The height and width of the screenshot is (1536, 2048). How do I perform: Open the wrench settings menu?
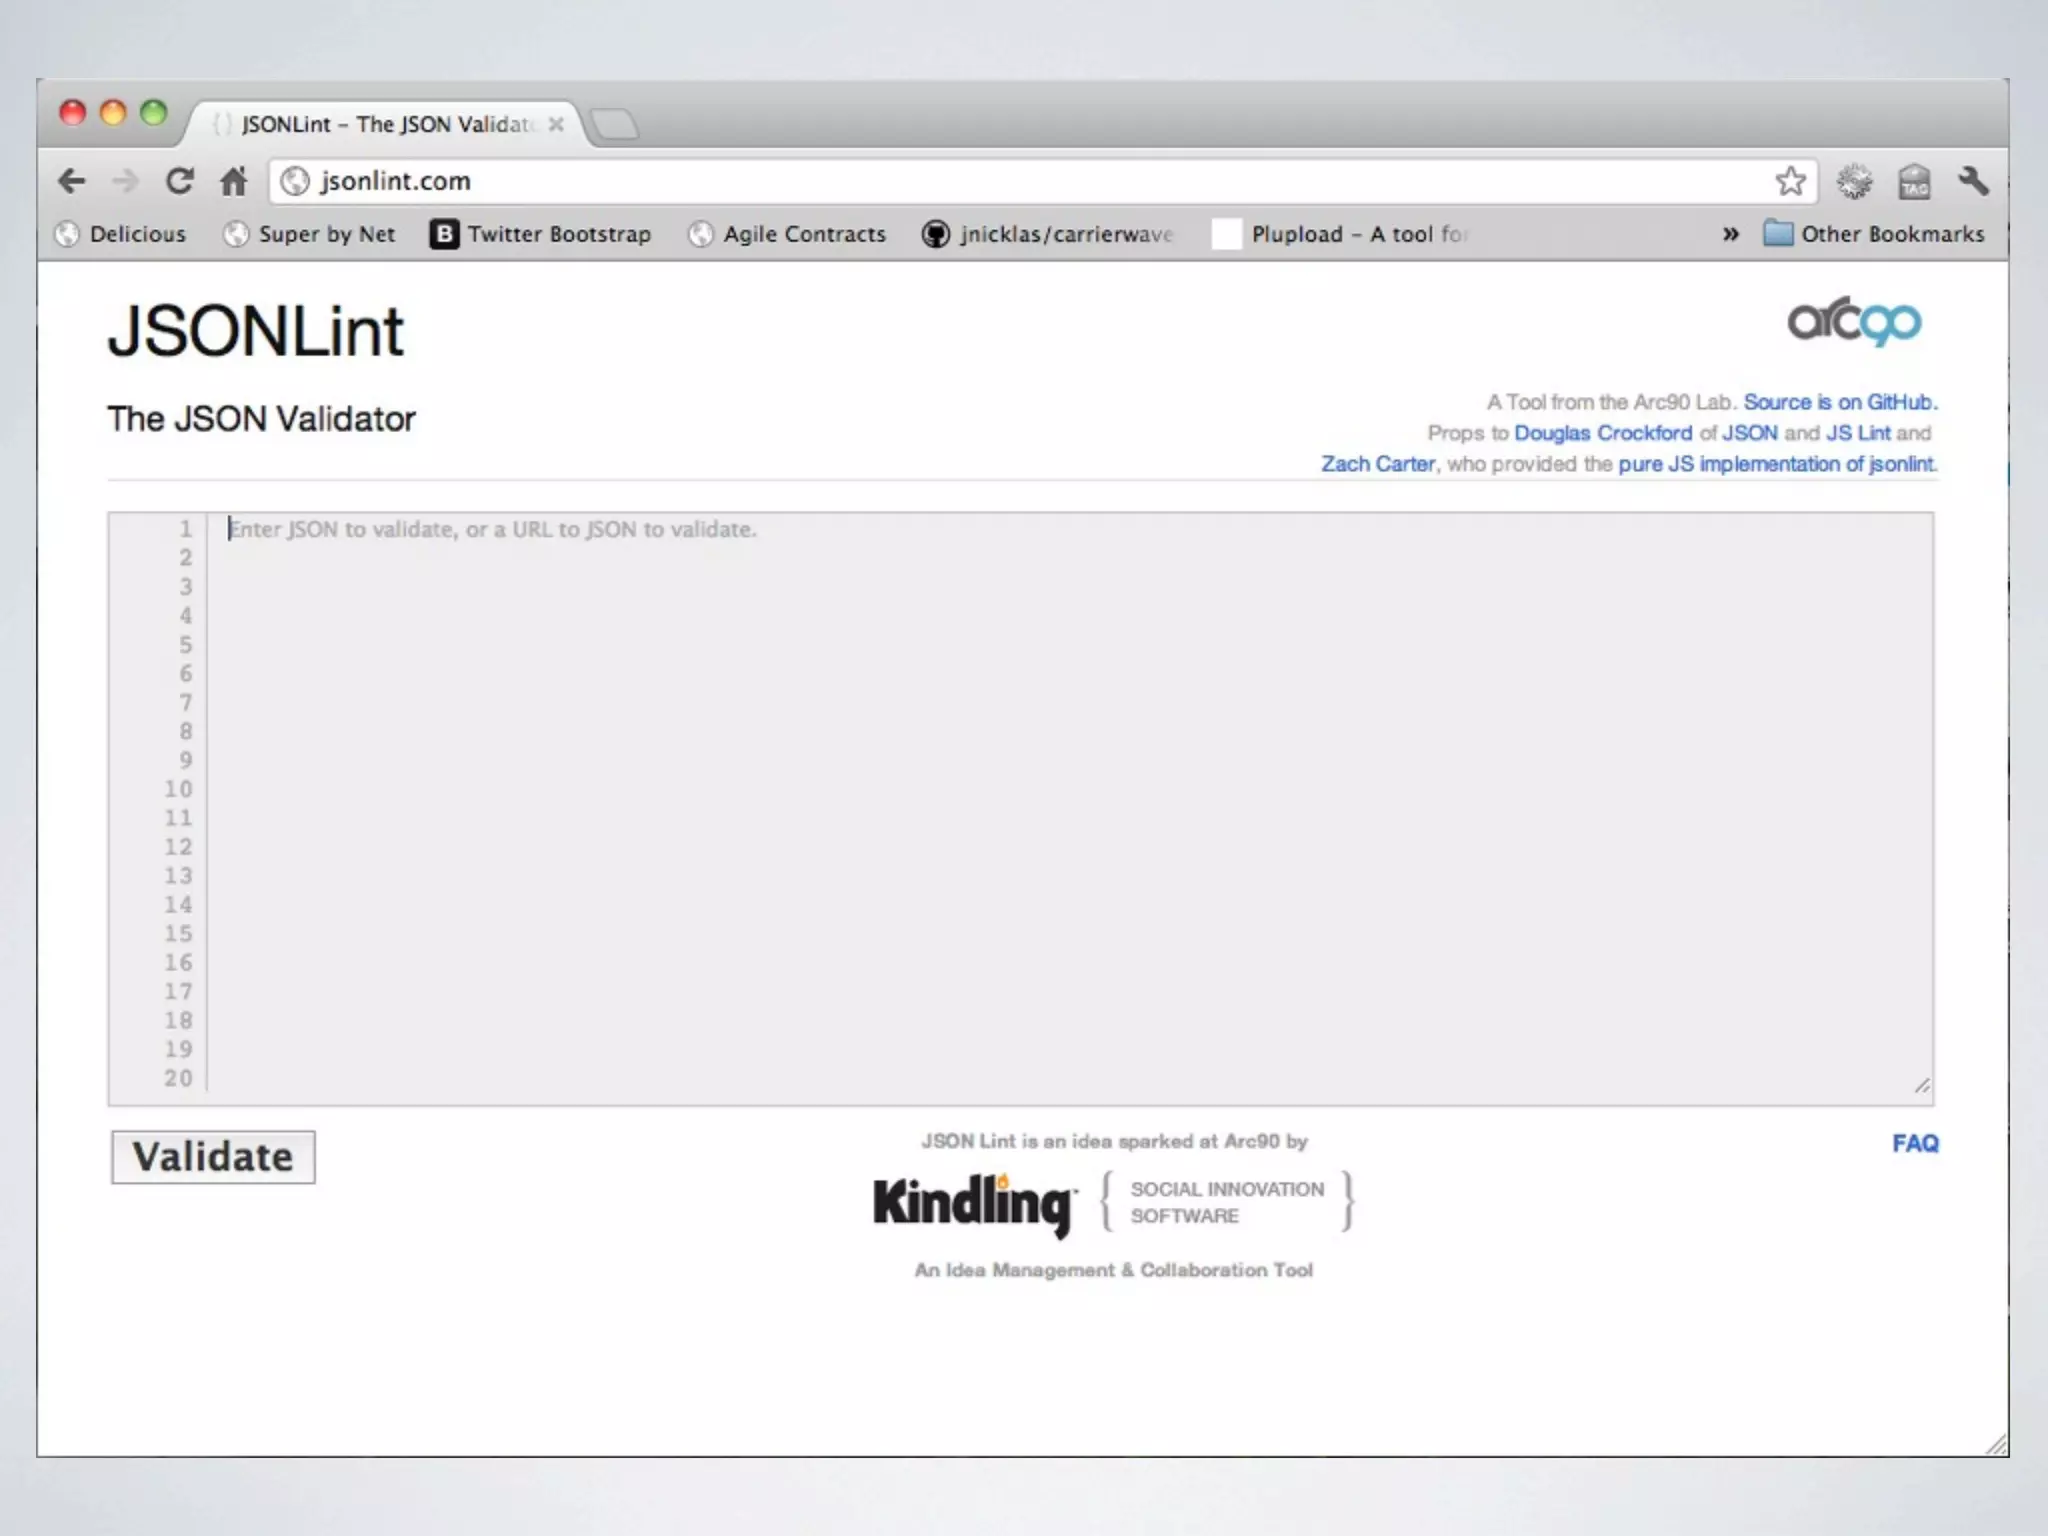tap(1973, 181)
